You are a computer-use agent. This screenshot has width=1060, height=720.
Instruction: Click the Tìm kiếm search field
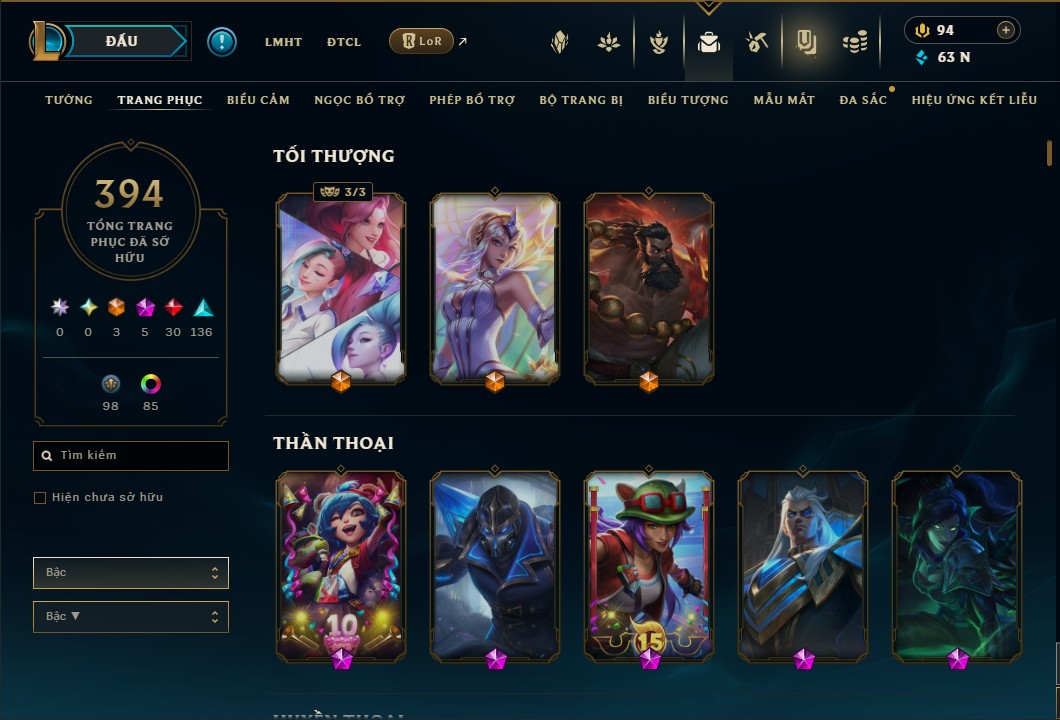[x=130, y=456]
